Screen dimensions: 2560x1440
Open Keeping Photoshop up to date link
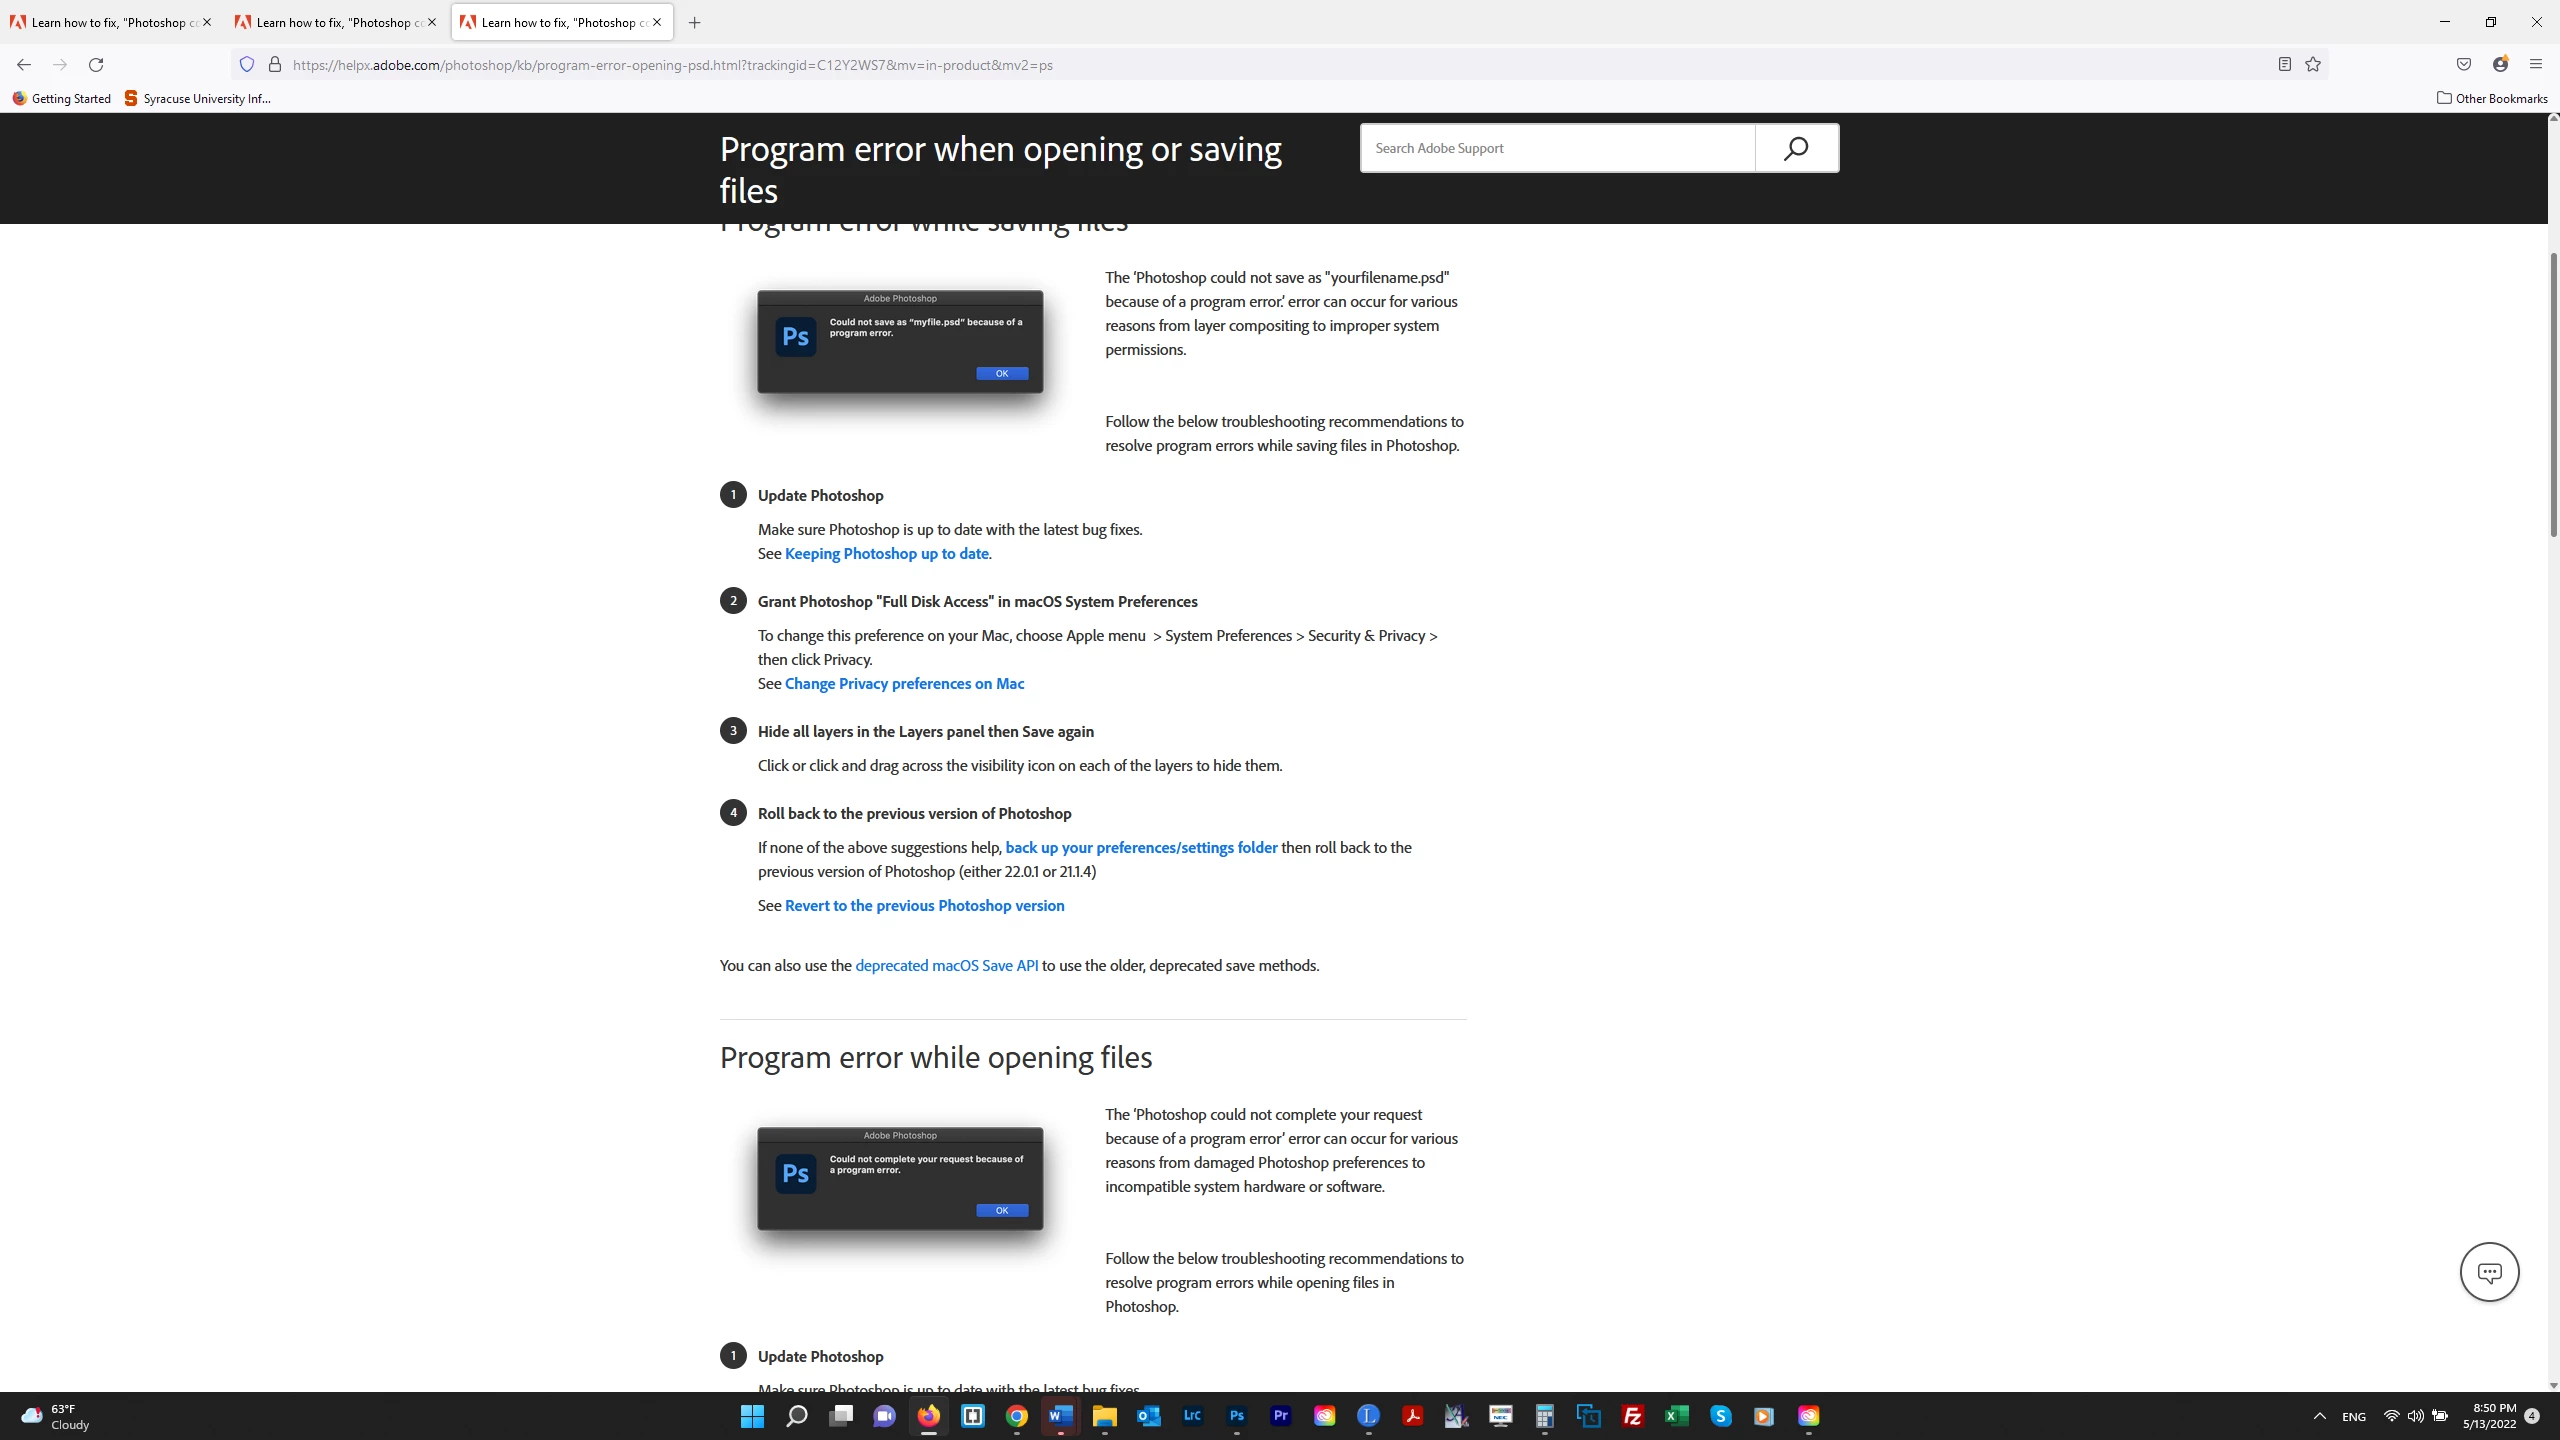pos(886,554)
